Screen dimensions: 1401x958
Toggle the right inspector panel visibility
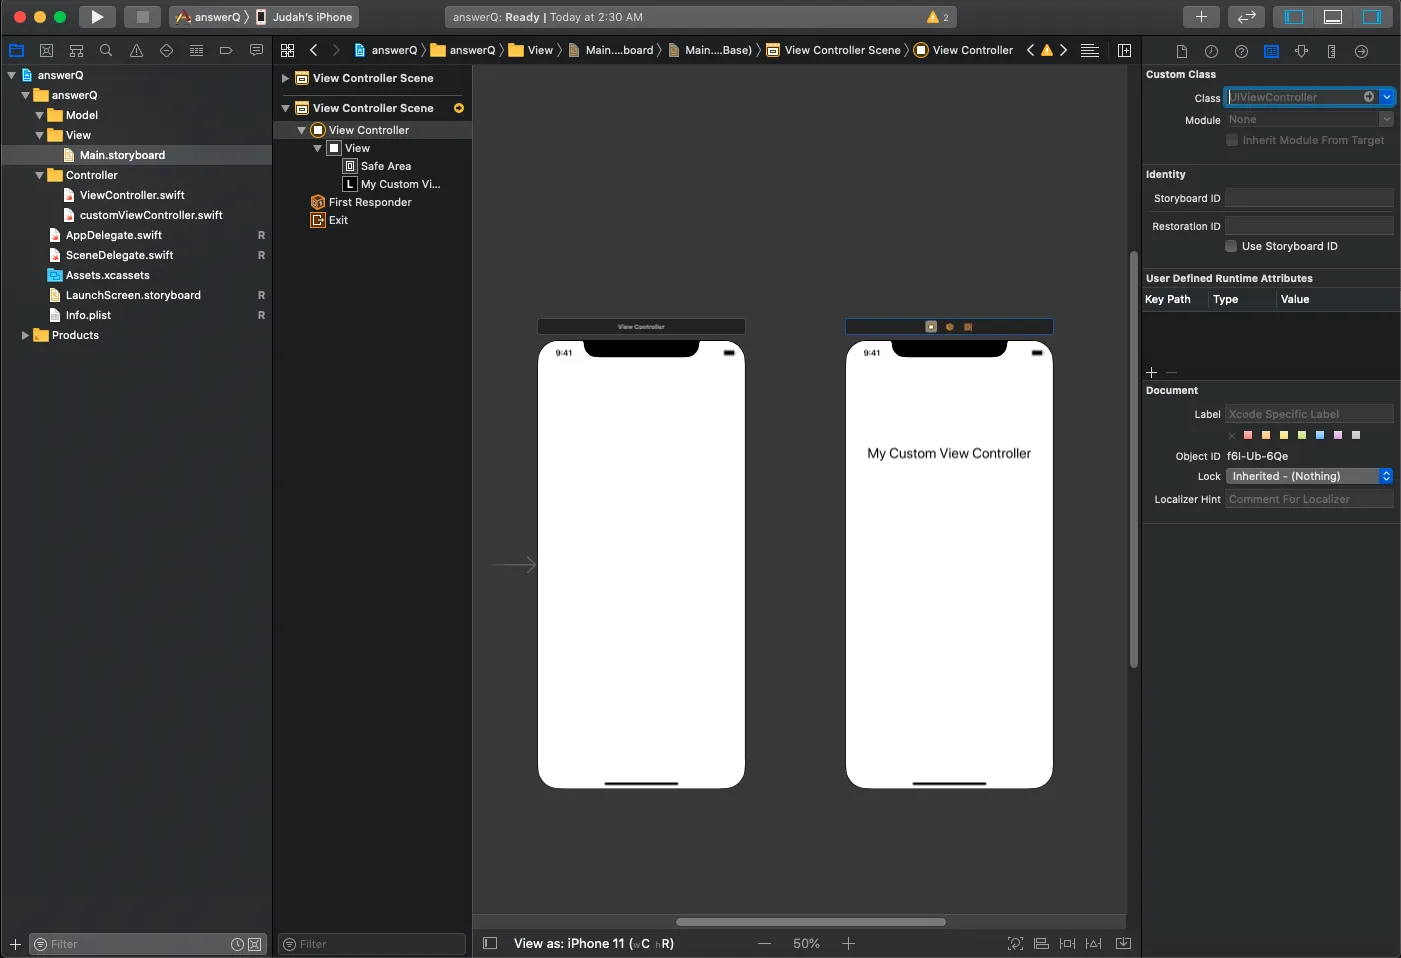click(1372, 17)
